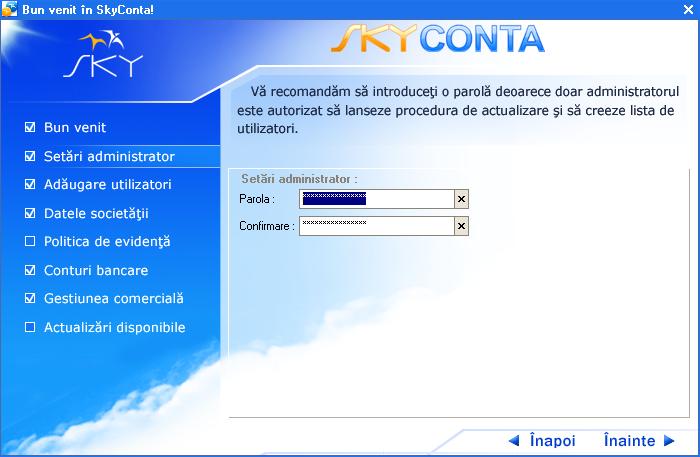Proceed with the Înainte link

[629, 441]
